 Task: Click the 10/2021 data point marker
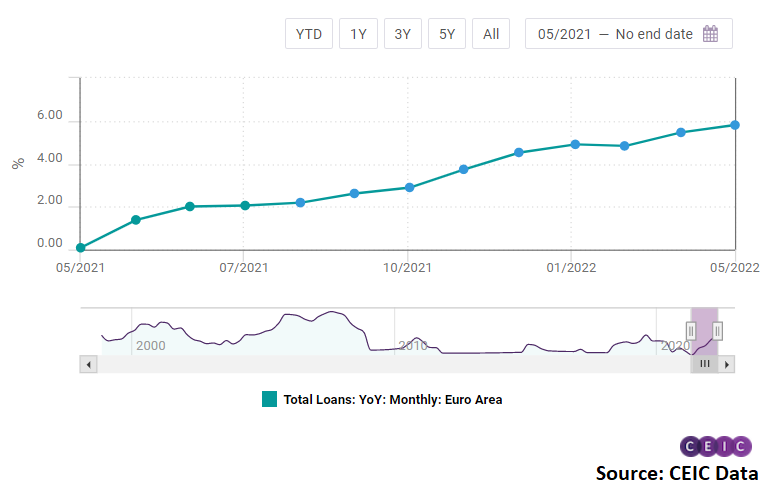(409, 187)
